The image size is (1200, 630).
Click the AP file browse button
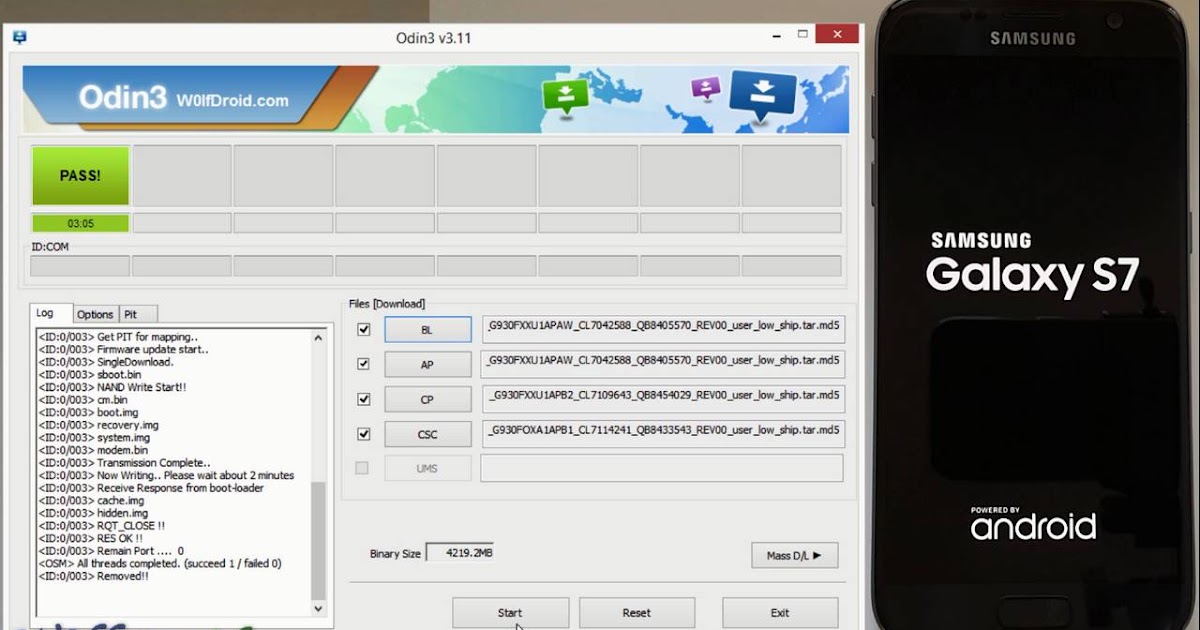click(x=427, y=365)
